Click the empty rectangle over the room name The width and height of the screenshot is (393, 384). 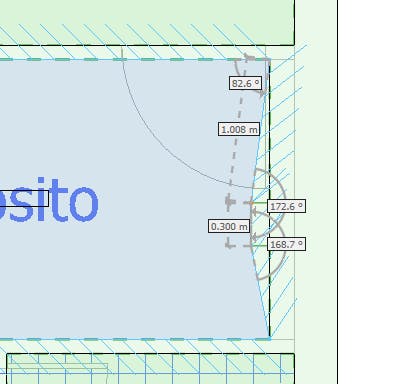(x=24, y=199)
